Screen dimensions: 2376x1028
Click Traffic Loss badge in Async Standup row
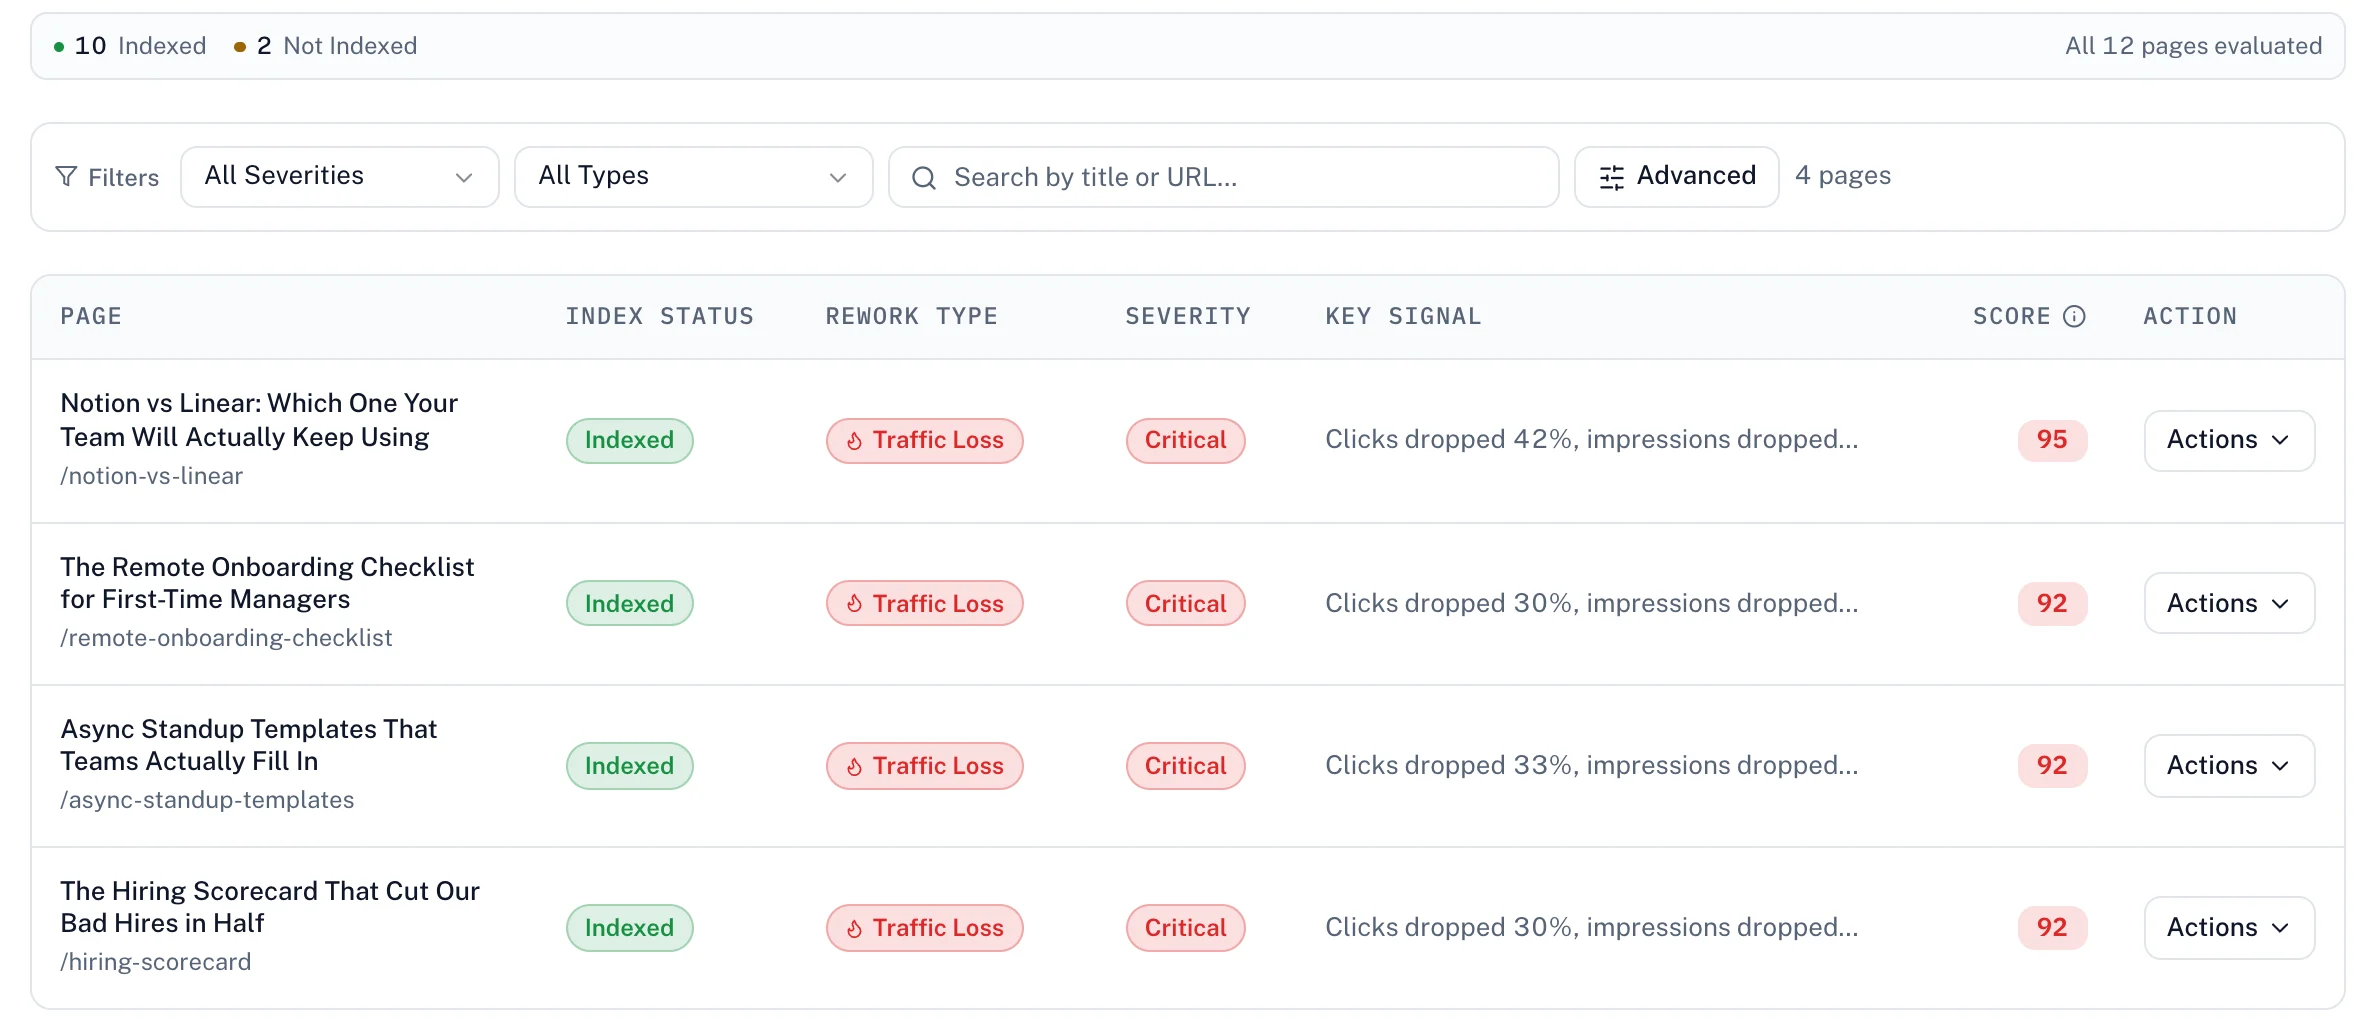coord(925,766)
